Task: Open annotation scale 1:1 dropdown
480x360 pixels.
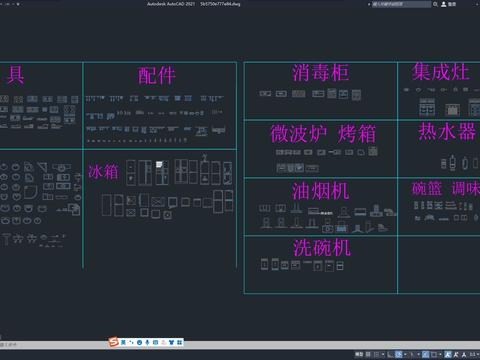Action: coord(474,354)
